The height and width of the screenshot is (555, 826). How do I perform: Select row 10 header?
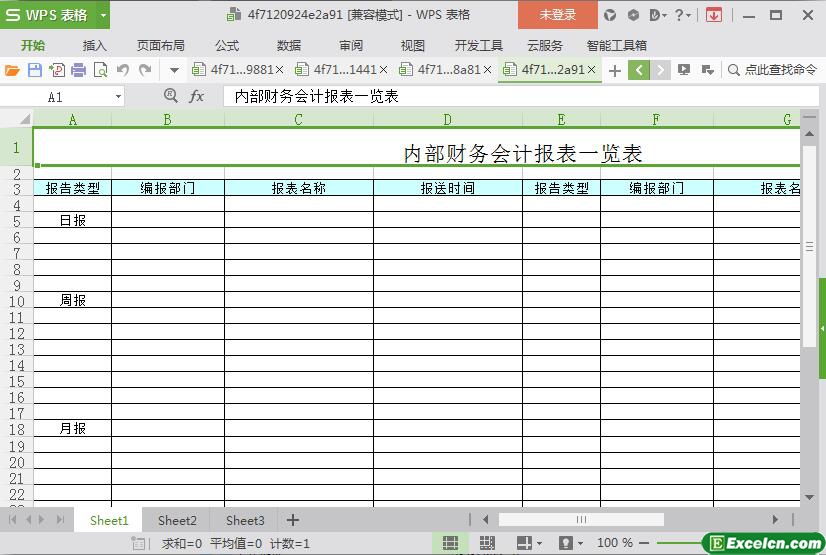[16, 301]
